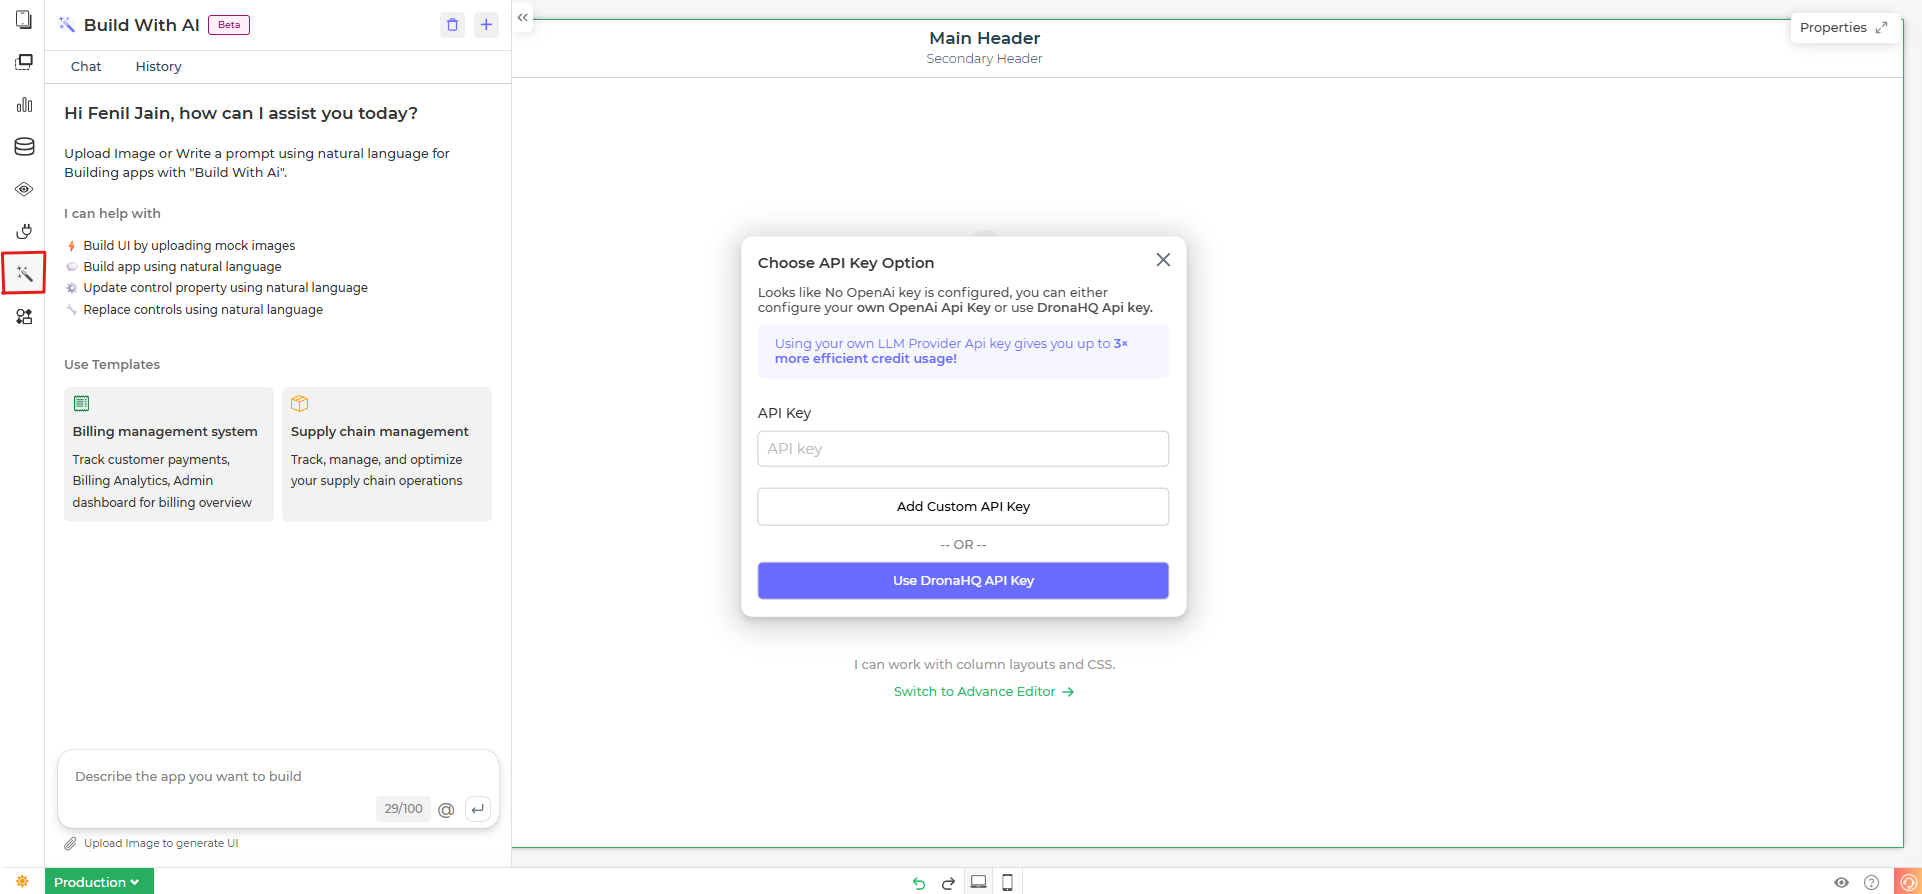The height and width of the screenshot is (894, 1922).
Task: Click the redo arrow in bottom bar
Action: pos(948,882)
